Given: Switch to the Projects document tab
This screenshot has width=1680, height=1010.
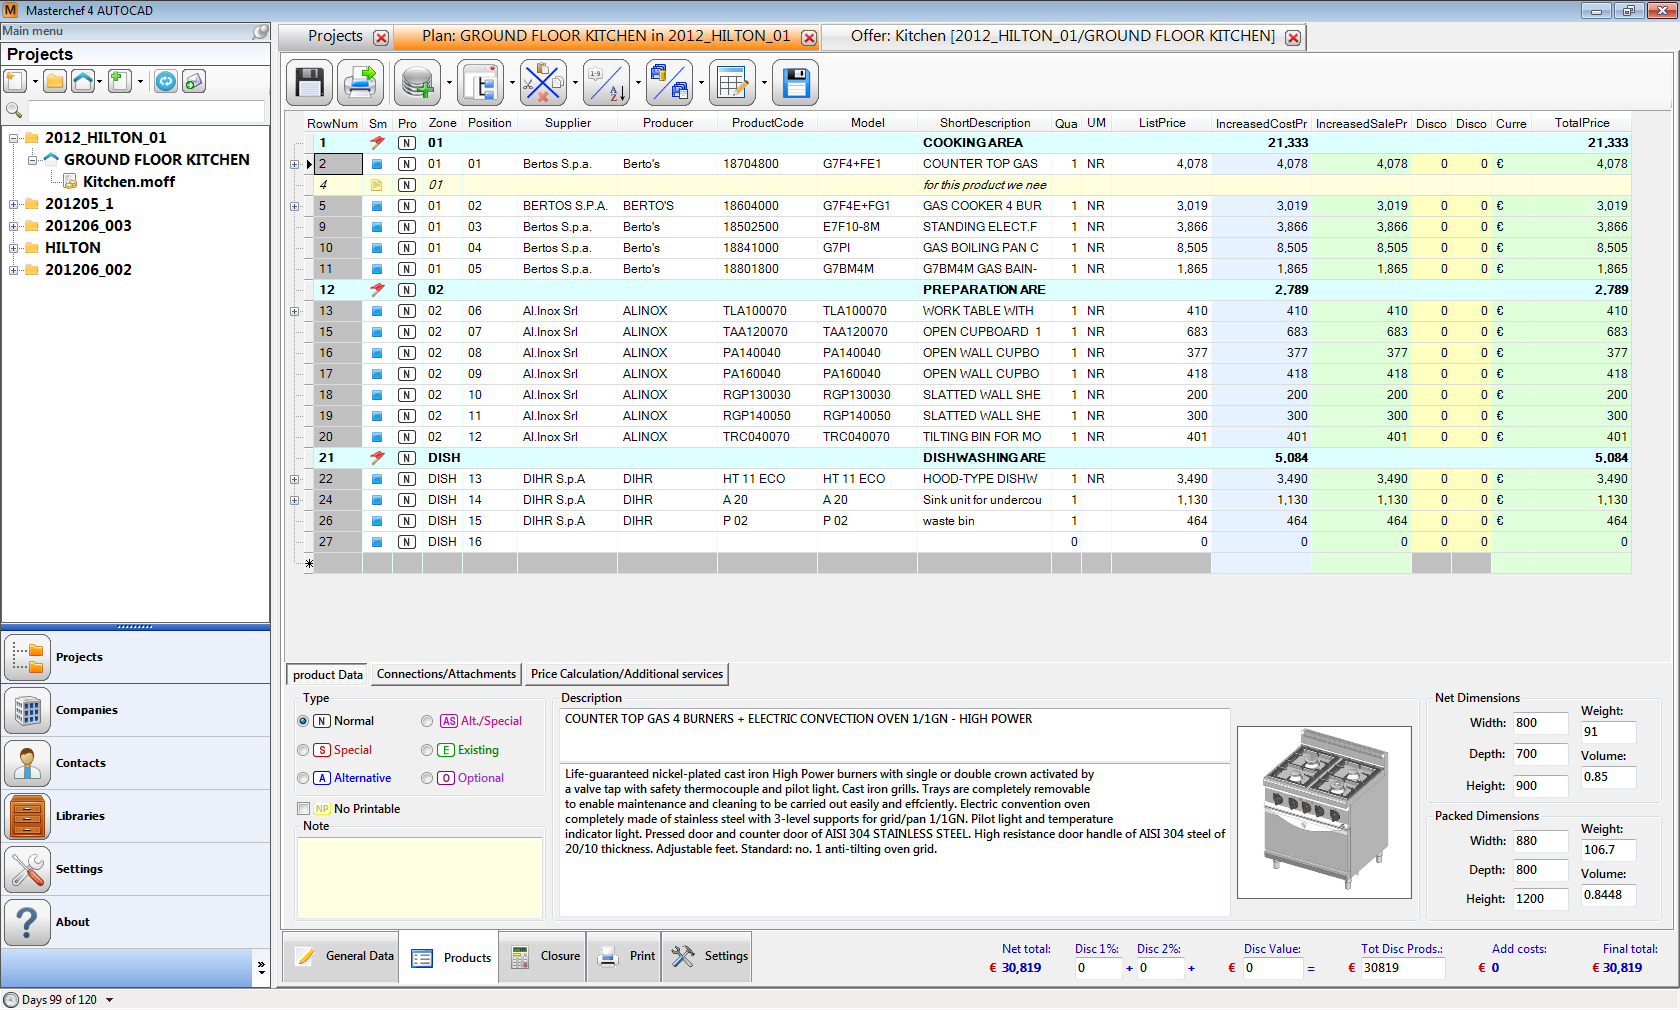Looking at the screenshot, I should point(335,36).
